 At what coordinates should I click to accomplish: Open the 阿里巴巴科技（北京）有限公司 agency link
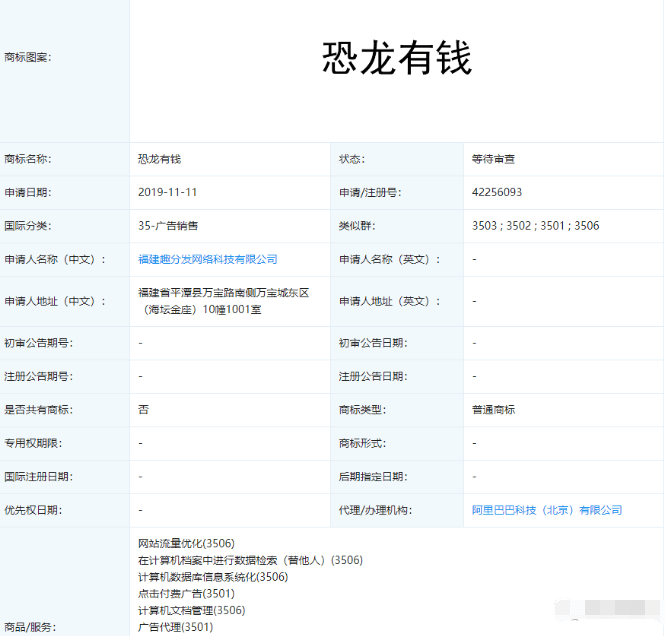pyautogui.click(x=546, y=510)
